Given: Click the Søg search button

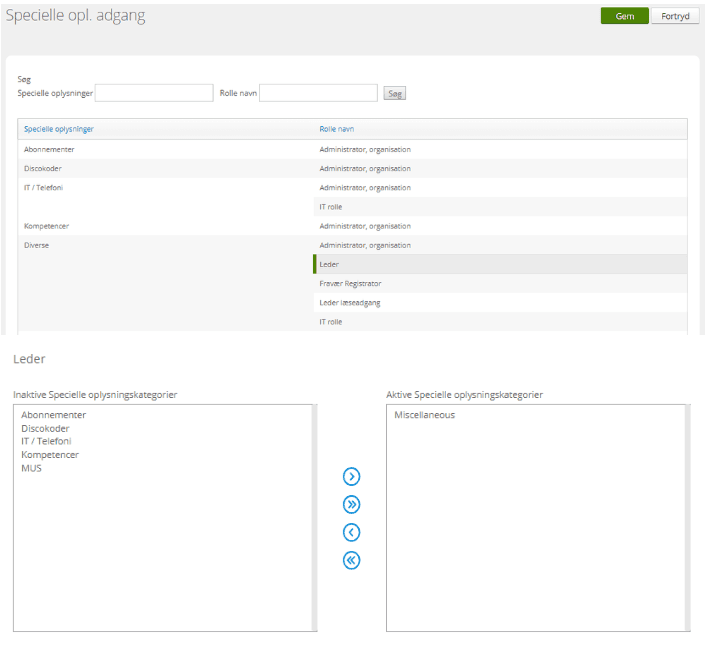Looking at the screenshot, I should pos(394,93).
